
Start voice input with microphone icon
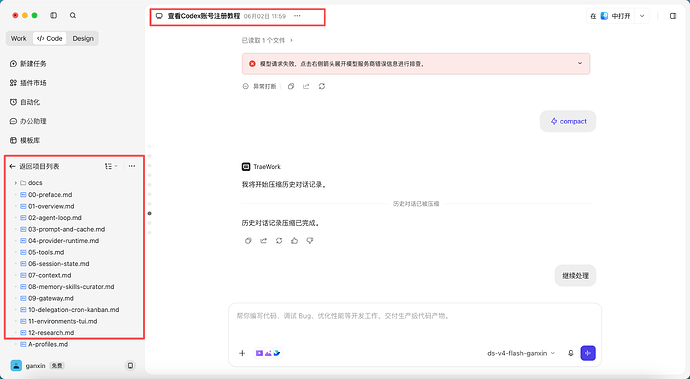pyautogui.click(x=571, y=353)
